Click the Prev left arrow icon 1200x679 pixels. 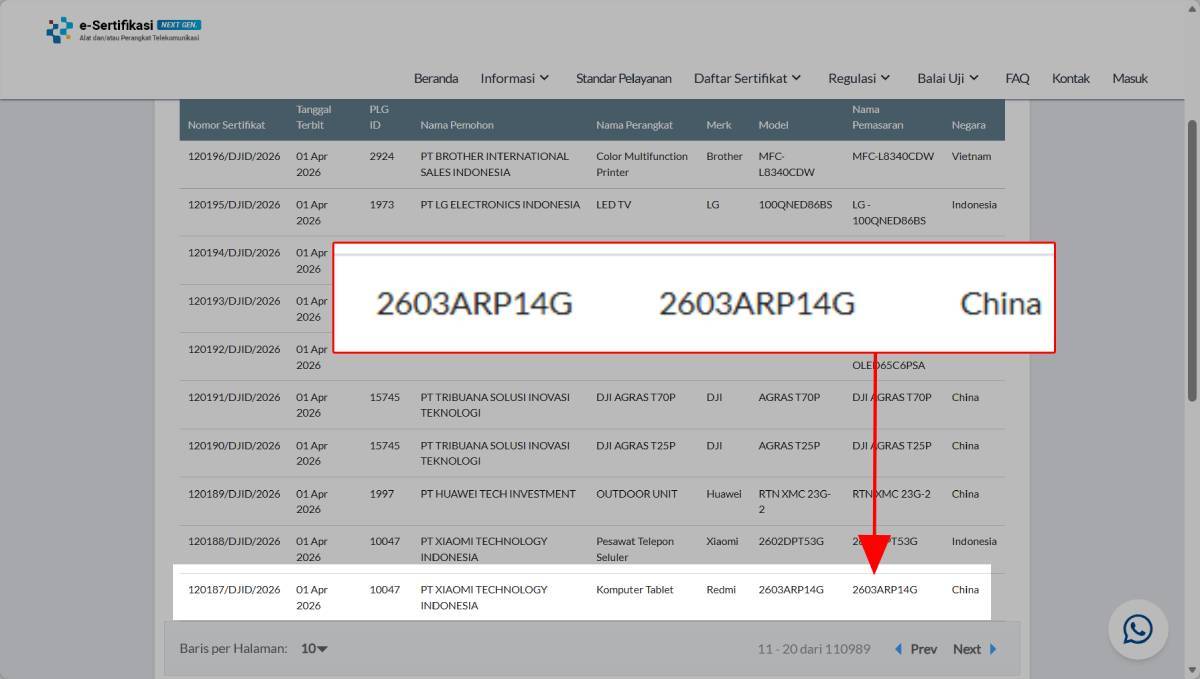point(898,649)
